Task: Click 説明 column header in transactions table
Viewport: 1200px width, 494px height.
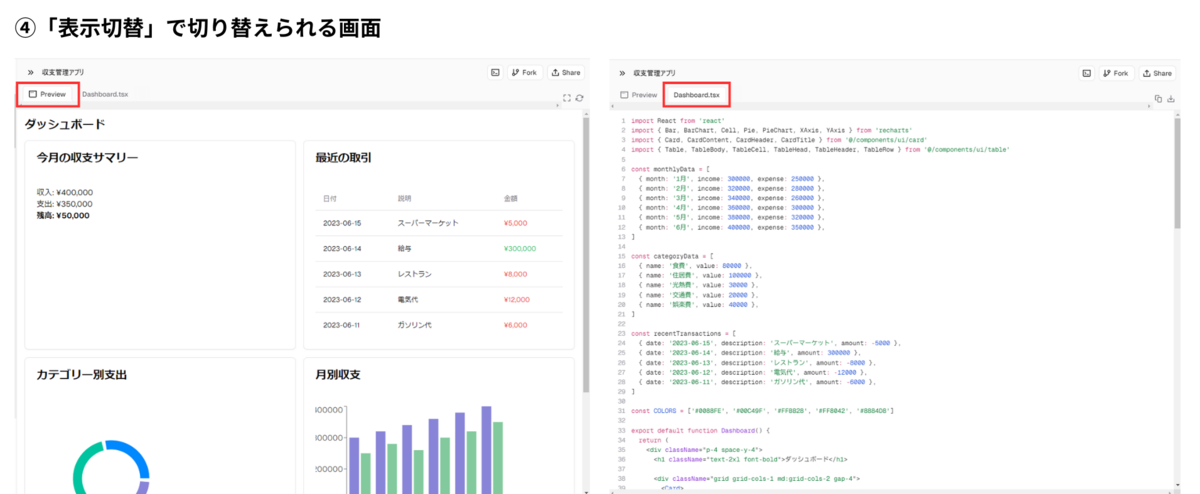Action: pyautogui.click(x=405, y=199)
